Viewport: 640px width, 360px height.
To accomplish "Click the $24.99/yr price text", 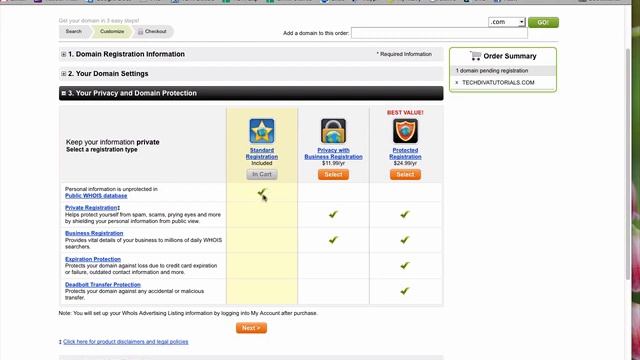I will [405, 163].
